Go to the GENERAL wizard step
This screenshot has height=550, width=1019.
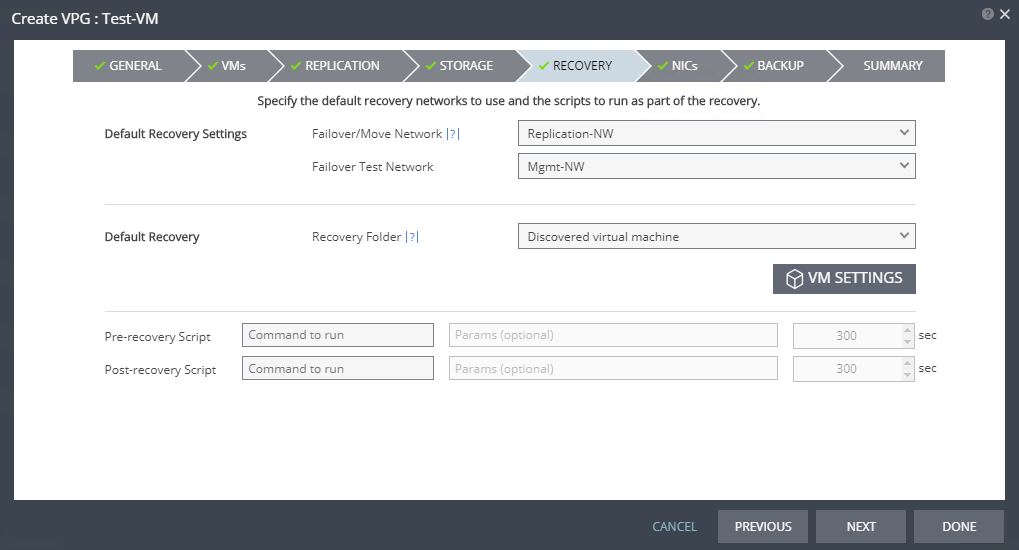128,66
